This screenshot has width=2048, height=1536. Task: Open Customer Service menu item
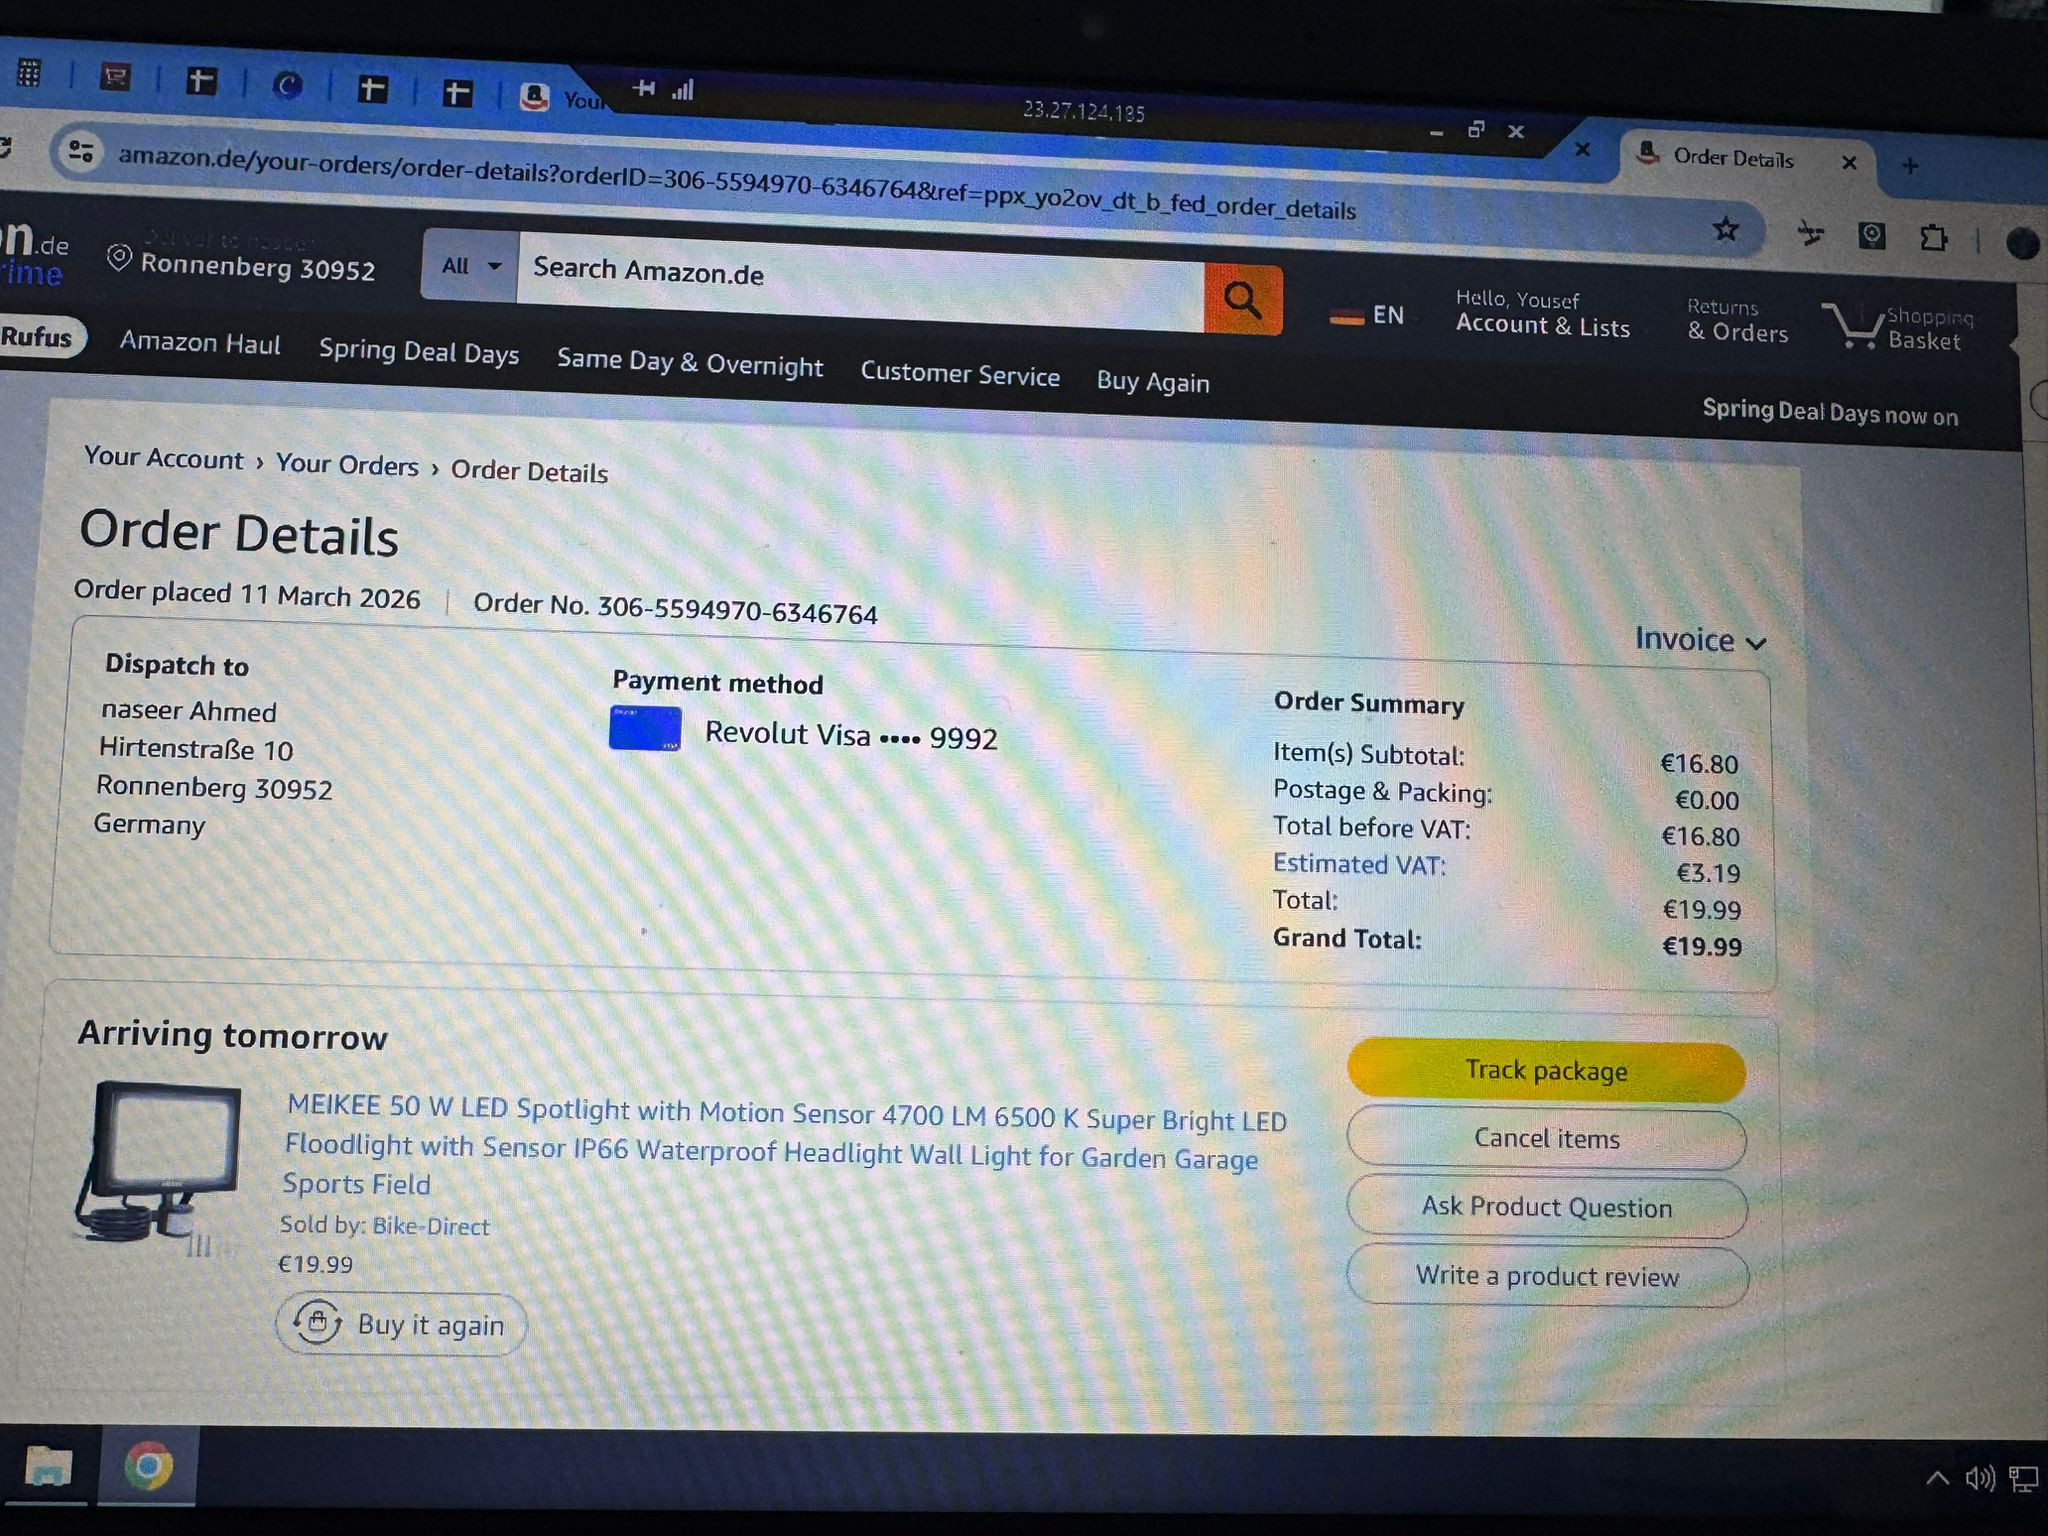(x=960, y=373)
